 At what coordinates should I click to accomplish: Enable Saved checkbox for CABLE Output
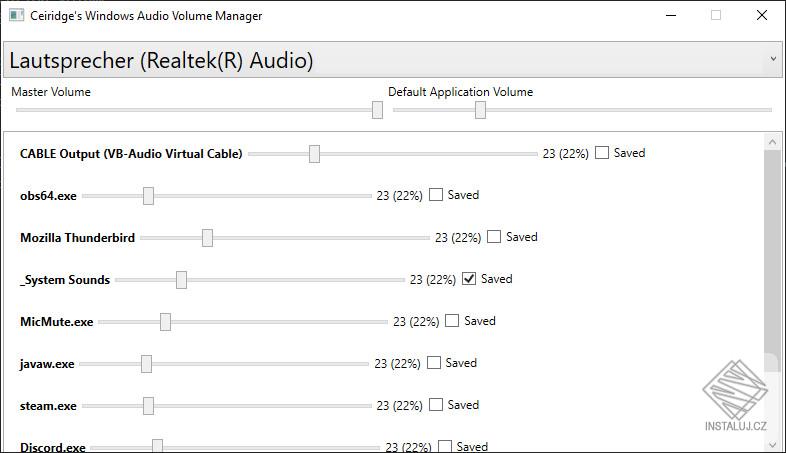(602, 153)
